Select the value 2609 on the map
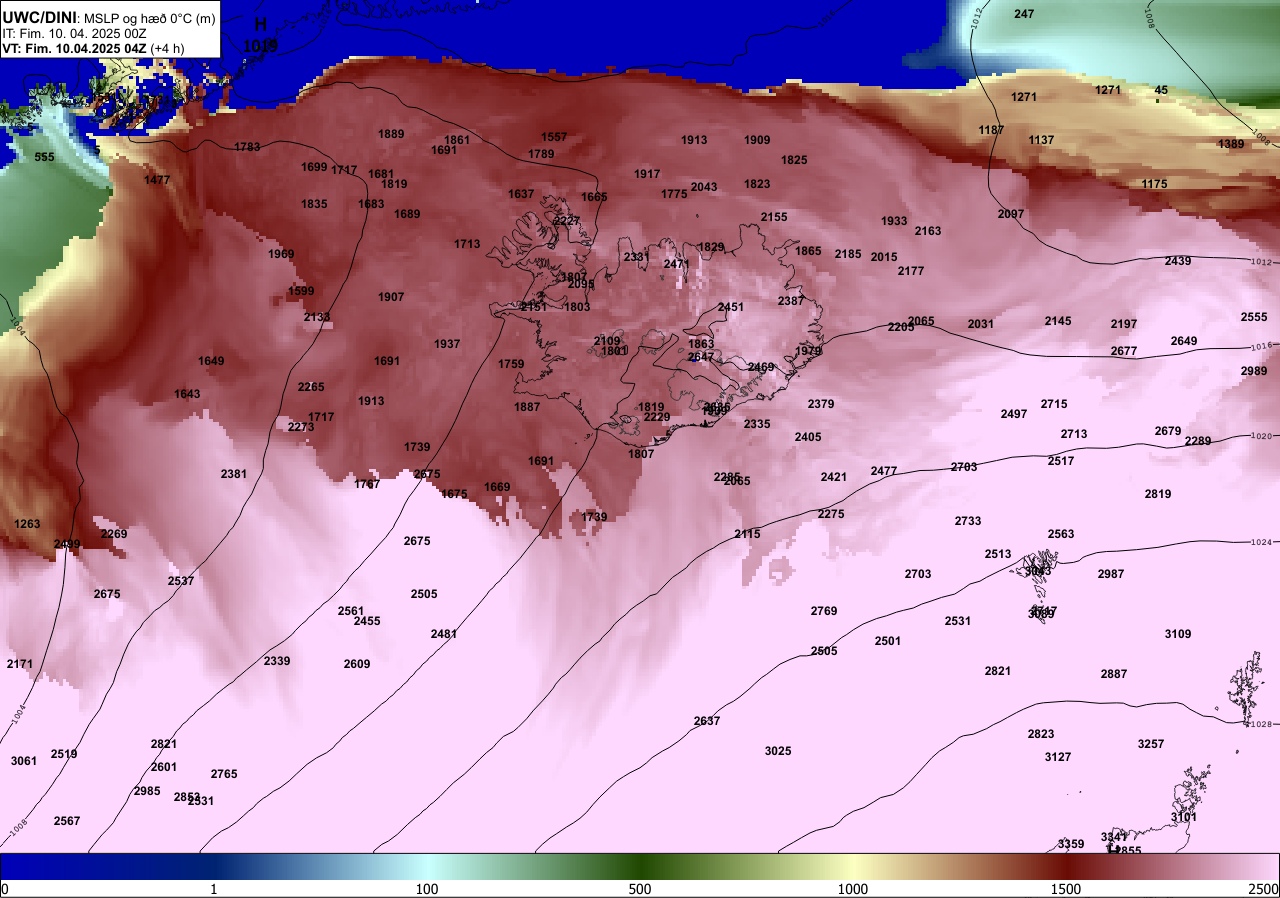The height and width of the screenshot is (898, 1280). pyautogui.click(x=357, y=664)
